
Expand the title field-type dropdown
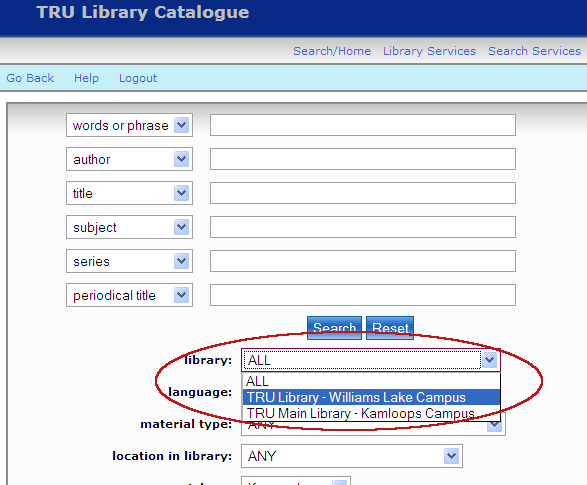130,193
